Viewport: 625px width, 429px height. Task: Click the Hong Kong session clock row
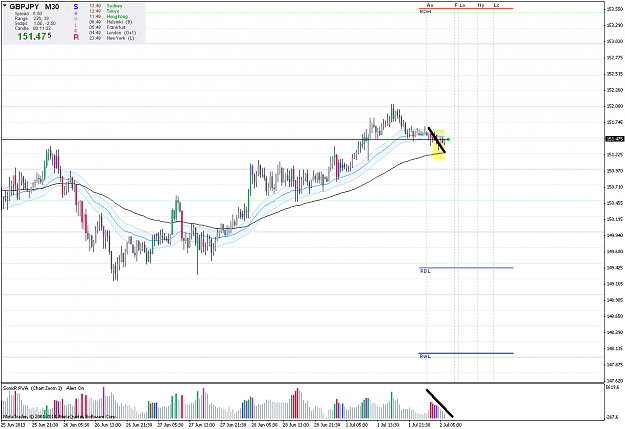click(x=108, y=17)
